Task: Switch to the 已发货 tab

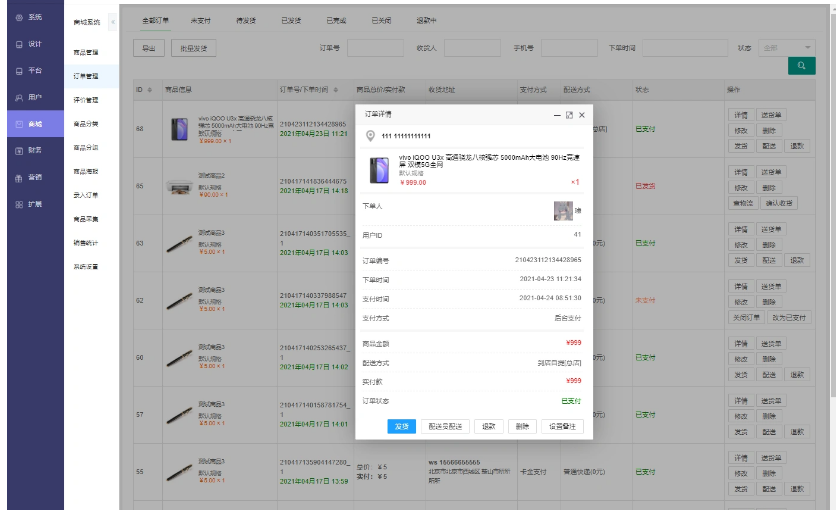Action: [x=291, y=21]
